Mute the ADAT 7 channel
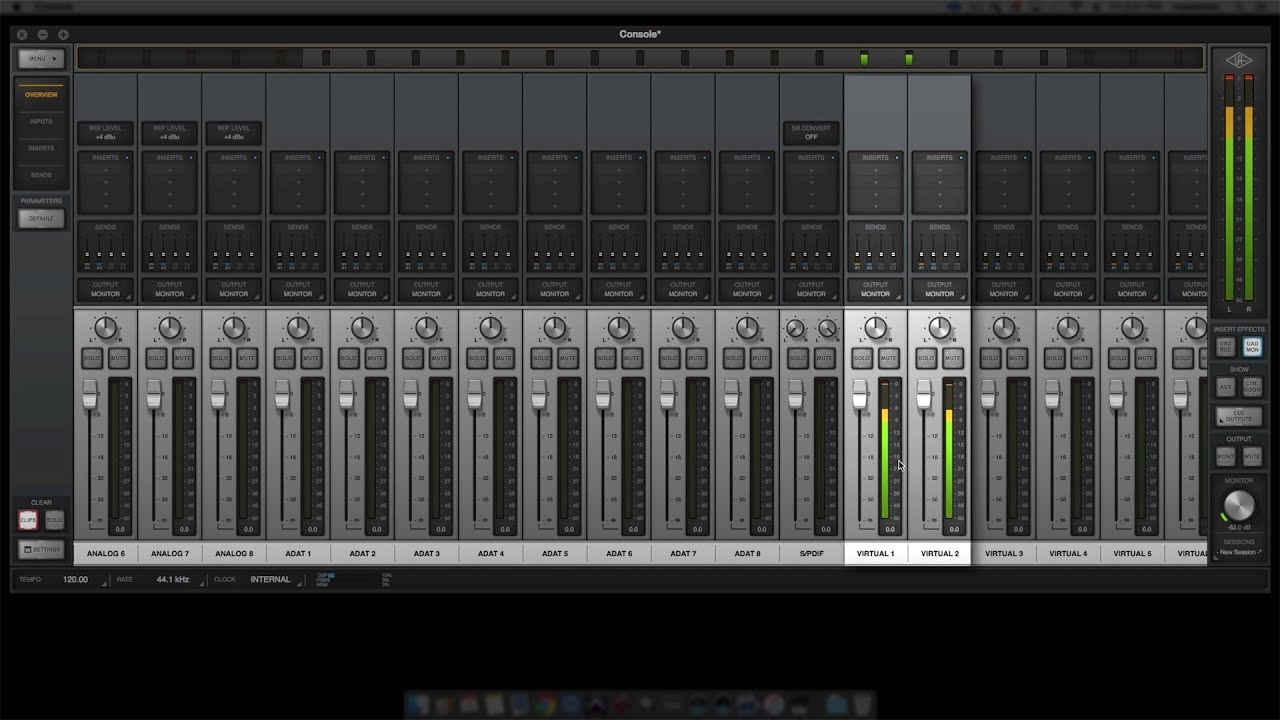The width and height of the screenshot is (1280, 720). coord(695,357)
